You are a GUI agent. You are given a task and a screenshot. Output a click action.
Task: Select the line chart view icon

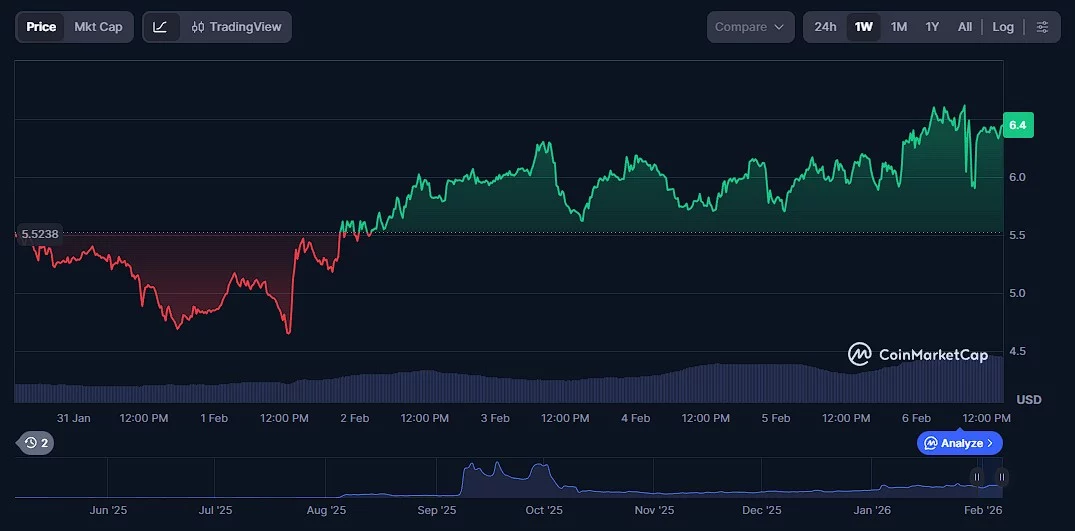coord(160,27)
